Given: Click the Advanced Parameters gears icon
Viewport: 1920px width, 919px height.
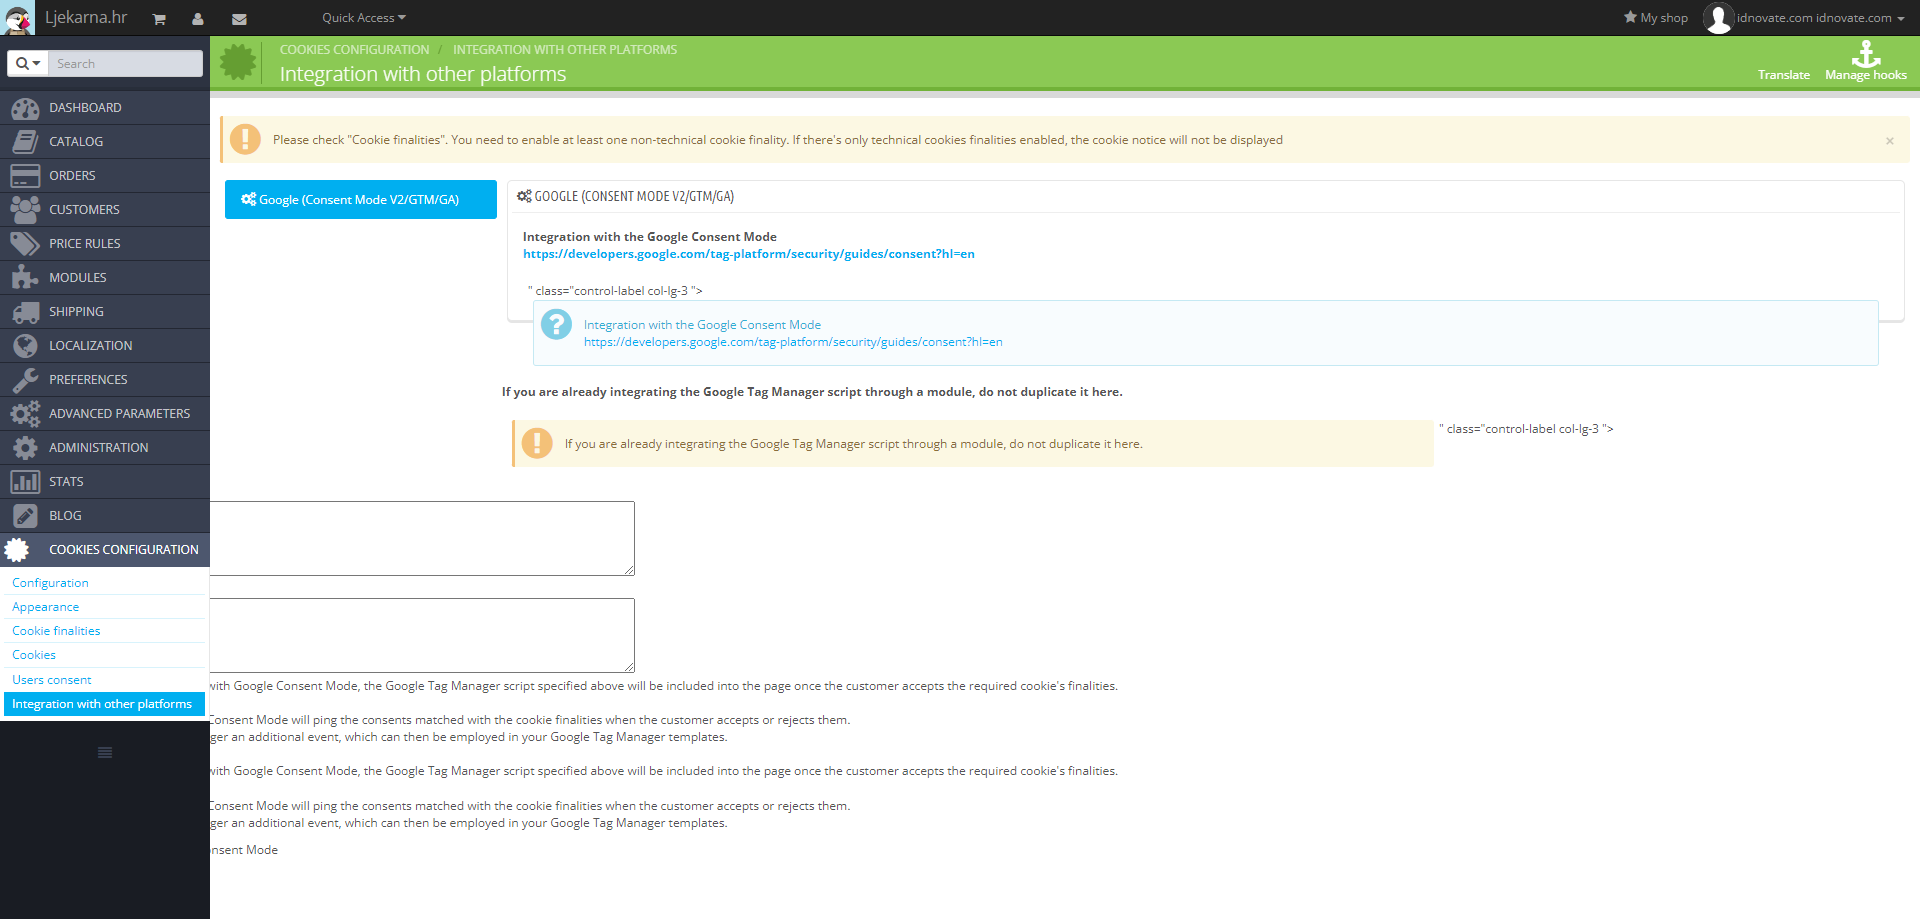Looking at the screenshot, I should pyautogui.click(x=25, y=414).
